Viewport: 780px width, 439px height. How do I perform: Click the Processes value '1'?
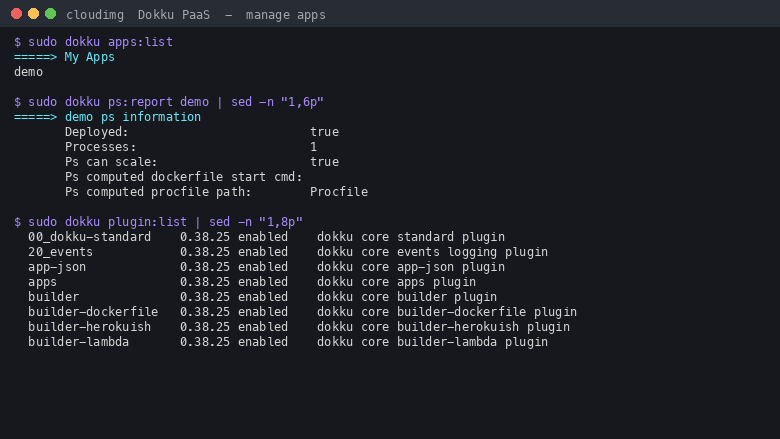(x=313, y=147)
